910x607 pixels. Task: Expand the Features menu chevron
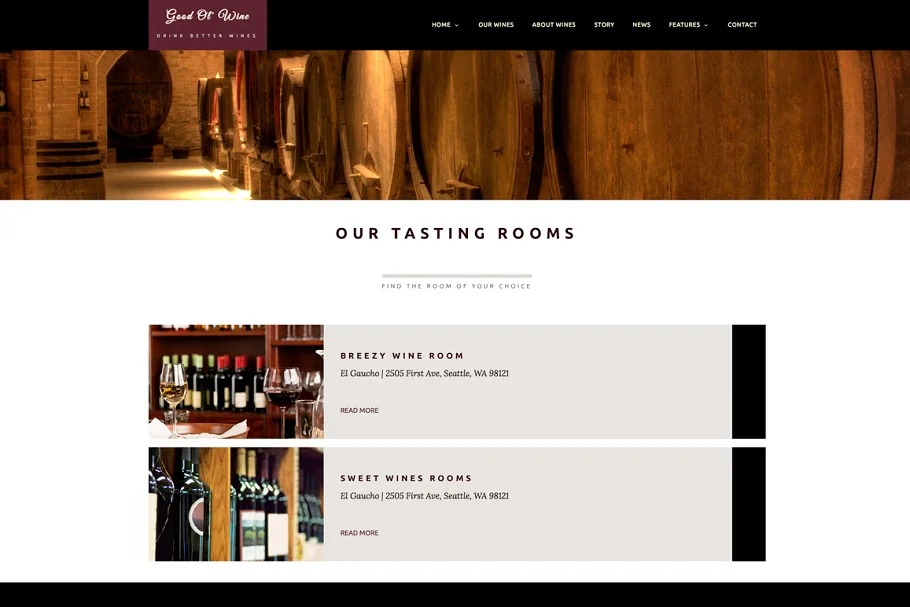point(706,25)
